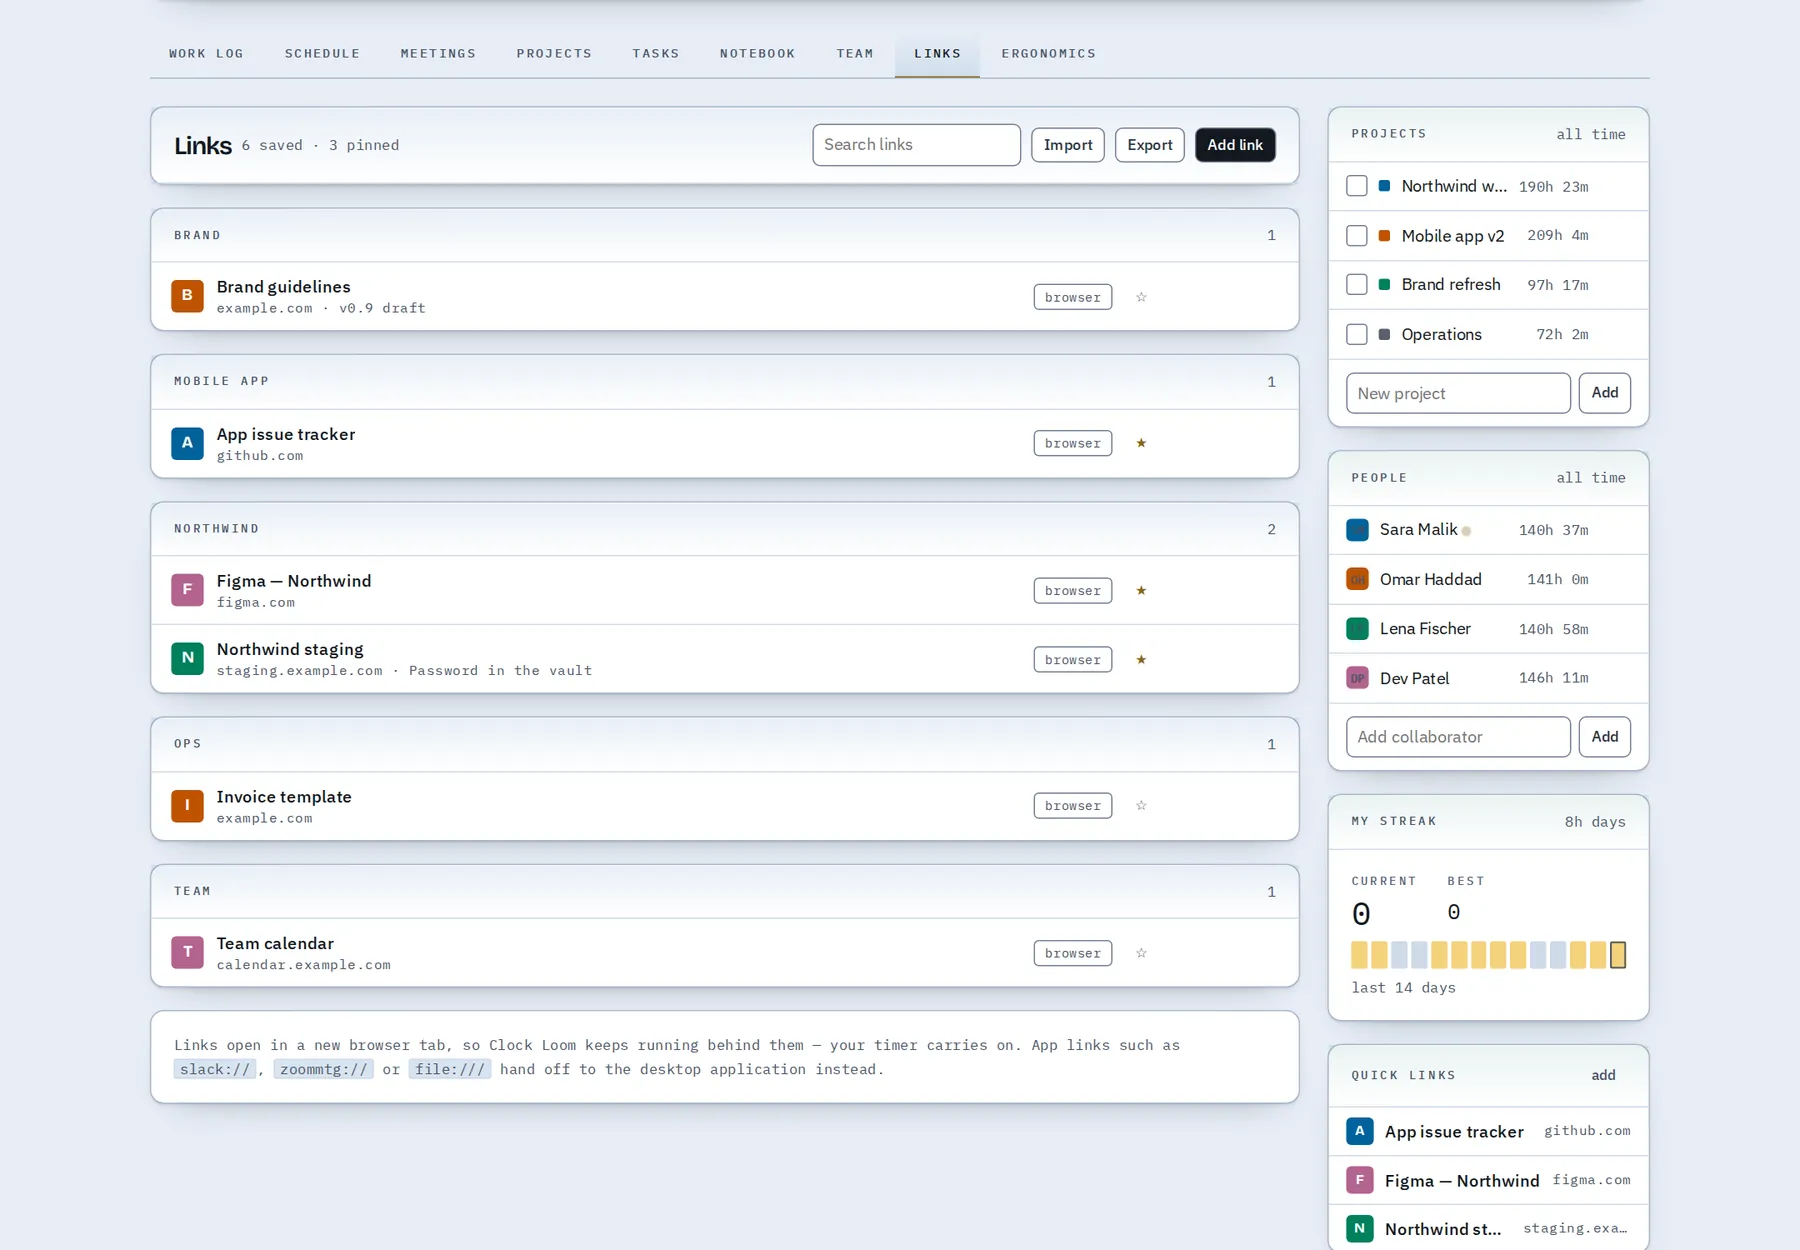
Task: Open People all time range selector
Action: (x=1591, y=478)
